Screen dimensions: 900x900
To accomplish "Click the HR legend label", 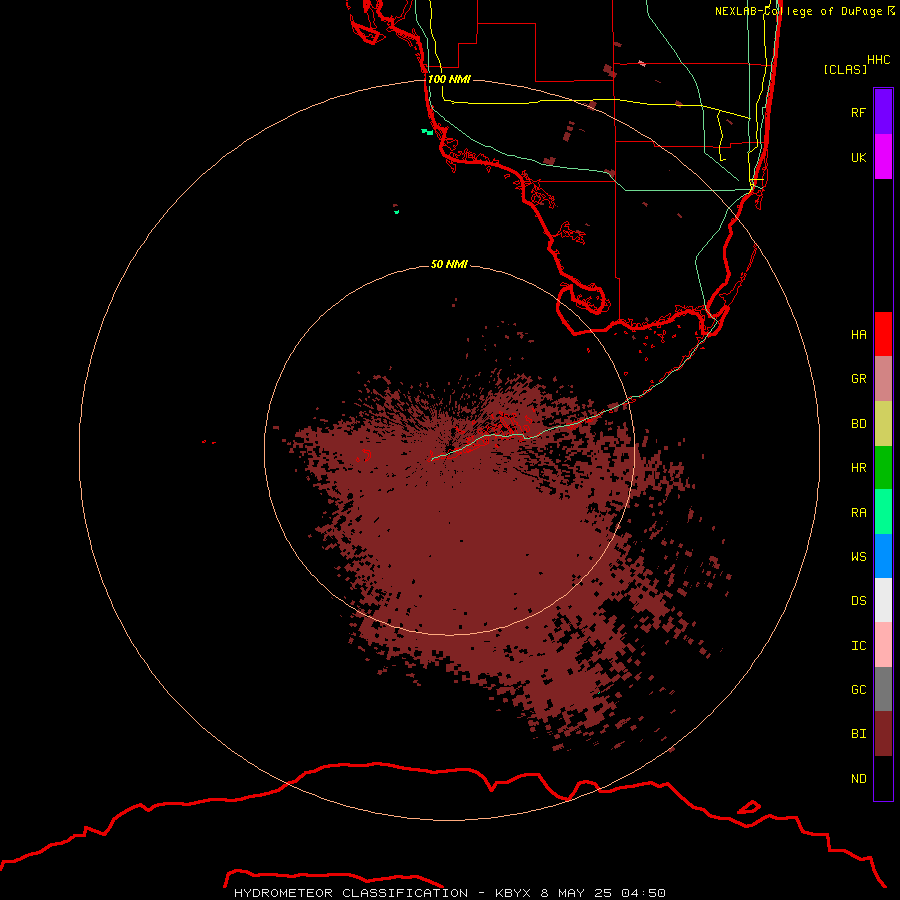I will 858,468.
